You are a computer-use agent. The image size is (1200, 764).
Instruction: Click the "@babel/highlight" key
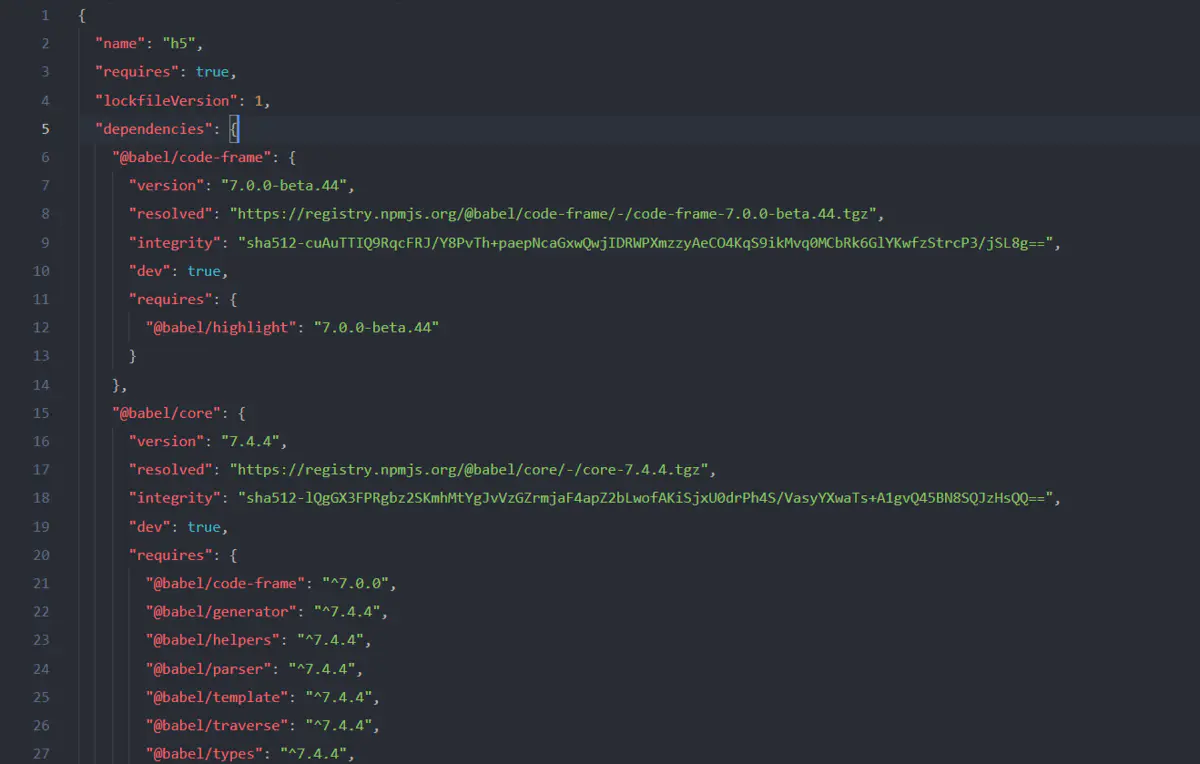[x=221, y=328]
